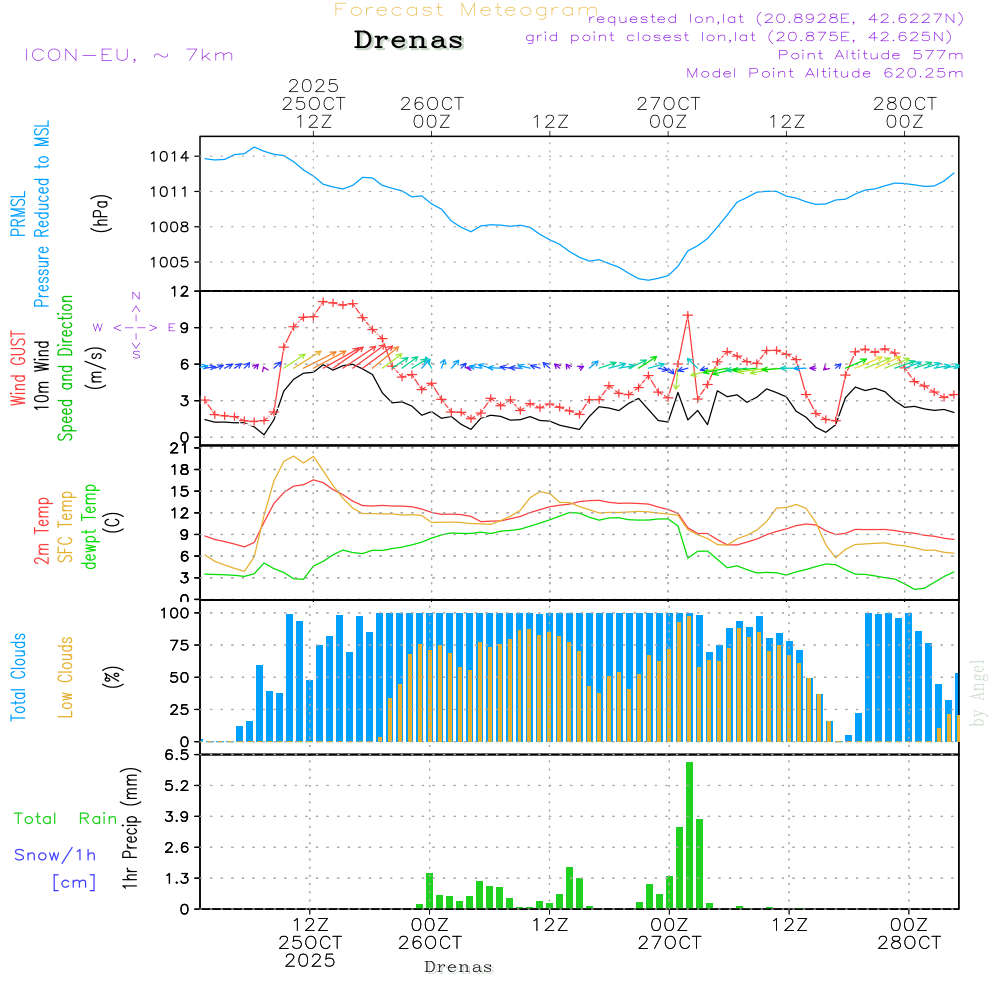Image resolution: width=1000 pixels, height=1000 pixels.
Task: Click the ICON-EU ~7km model label
Action: [128, 55]
